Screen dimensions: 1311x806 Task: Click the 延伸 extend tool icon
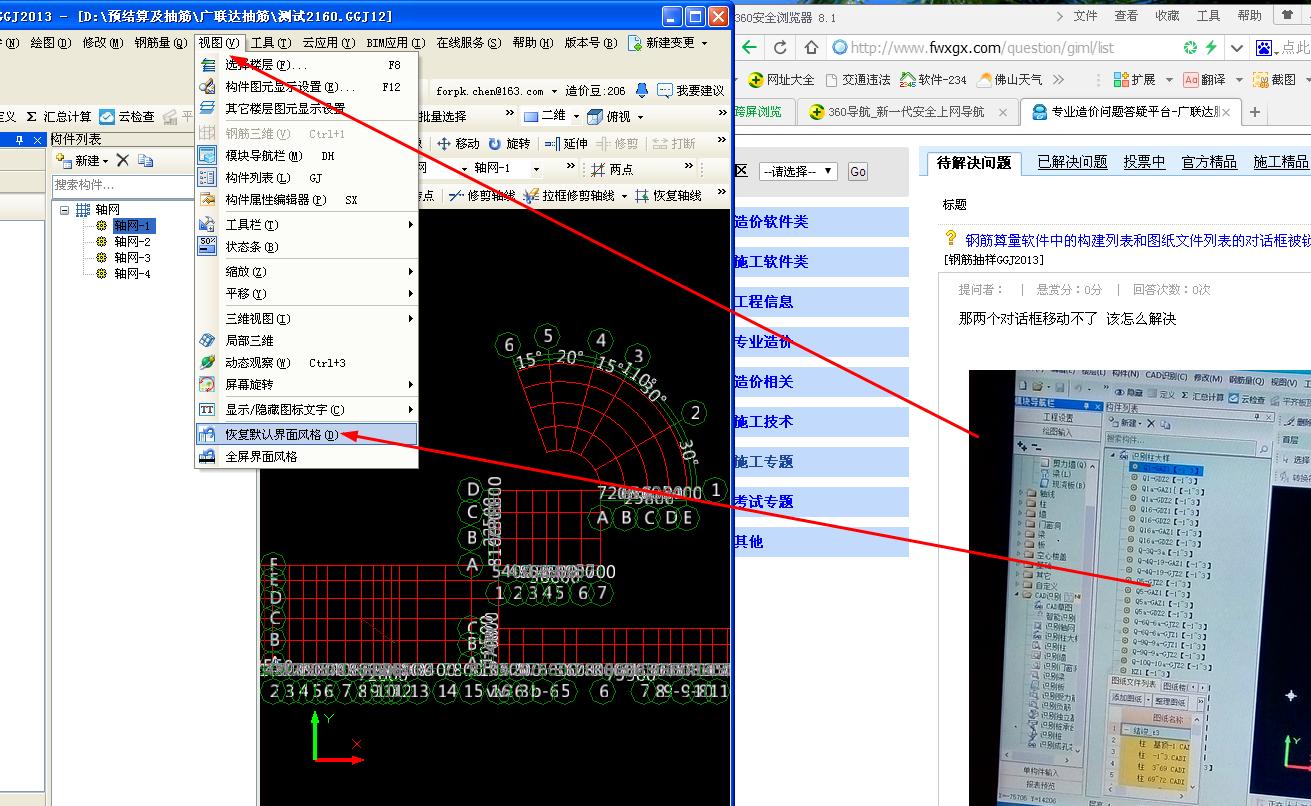[552, 144]
